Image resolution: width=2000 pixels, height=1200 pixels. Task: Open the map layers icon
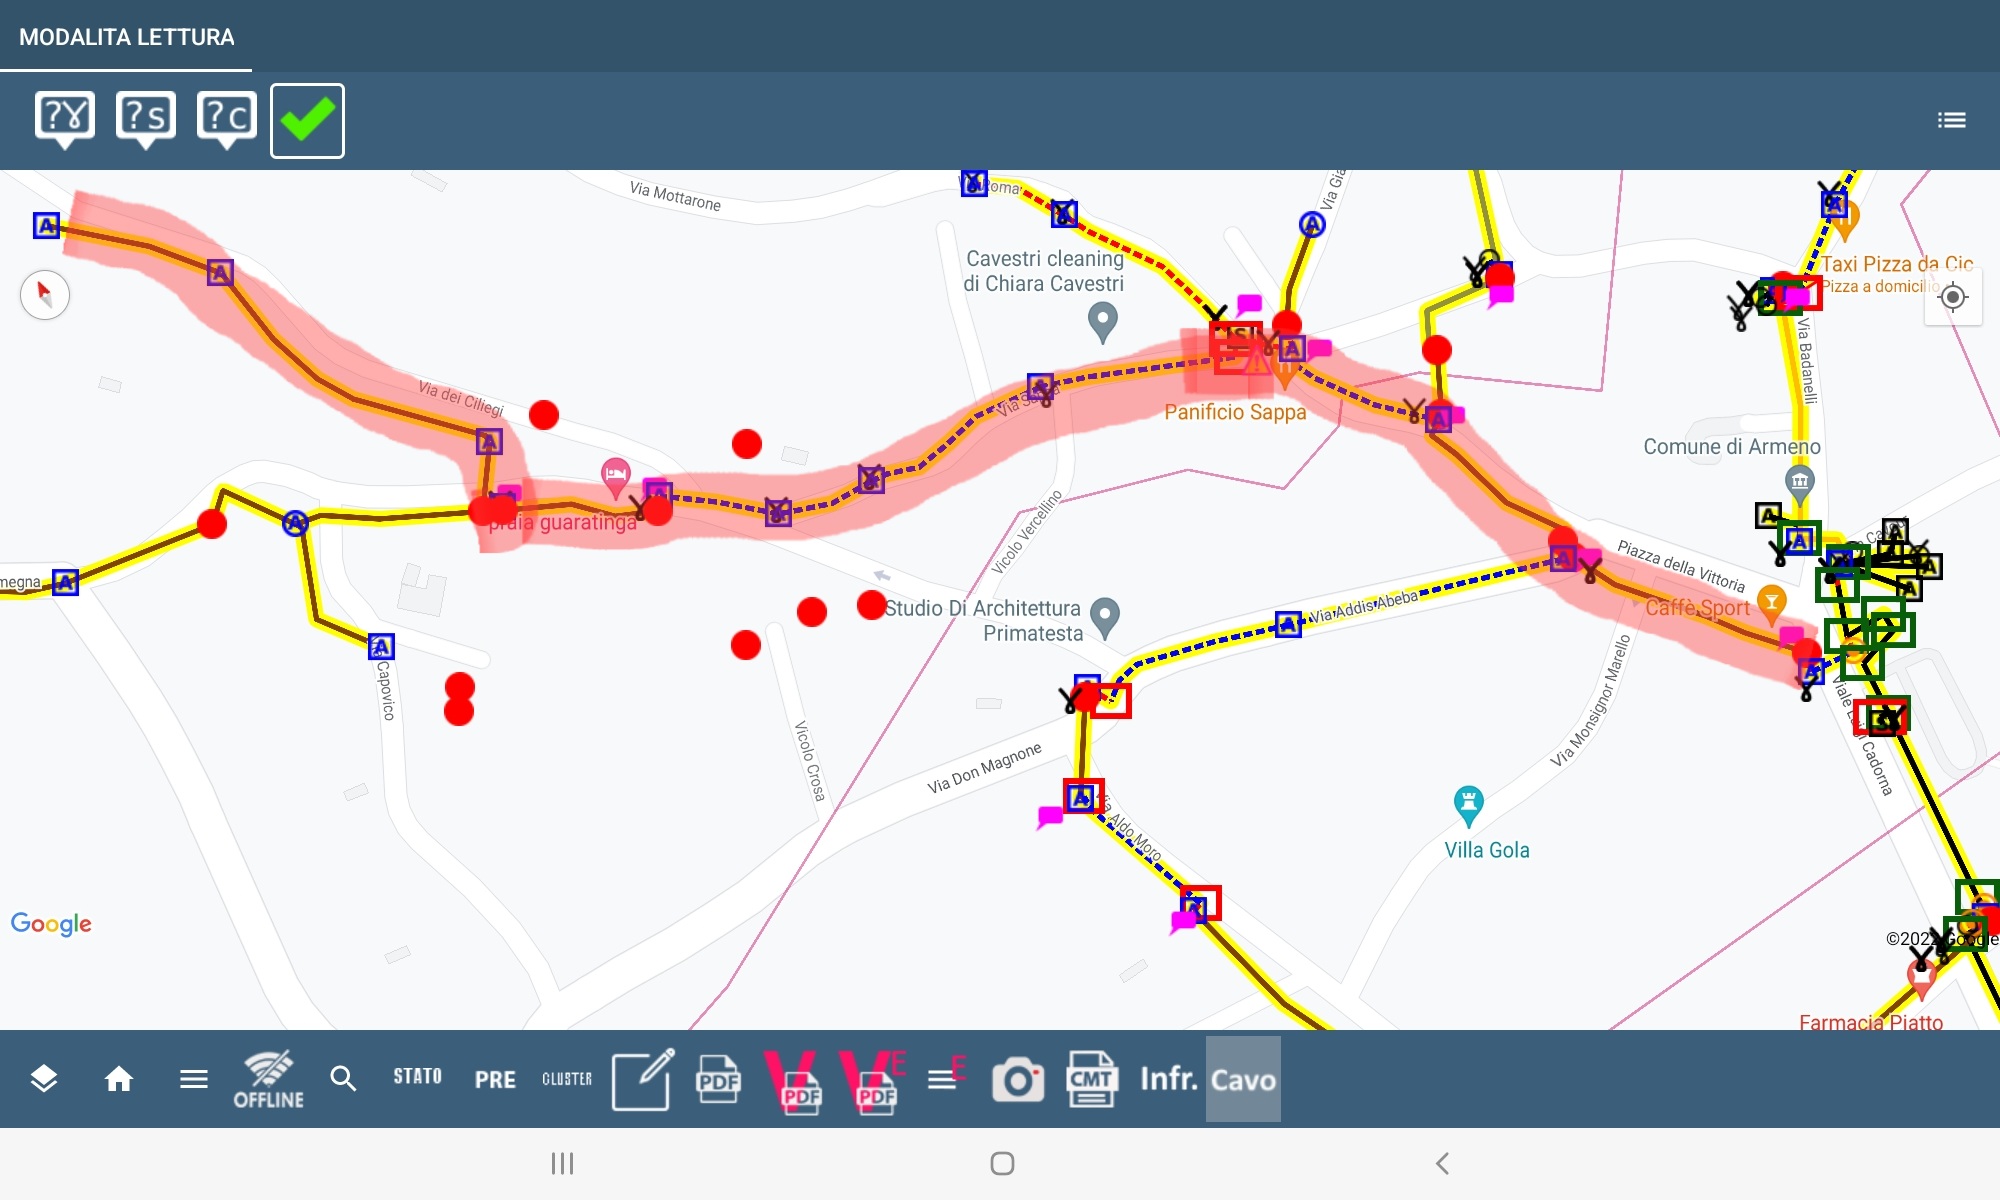[x=43, y=1079]
